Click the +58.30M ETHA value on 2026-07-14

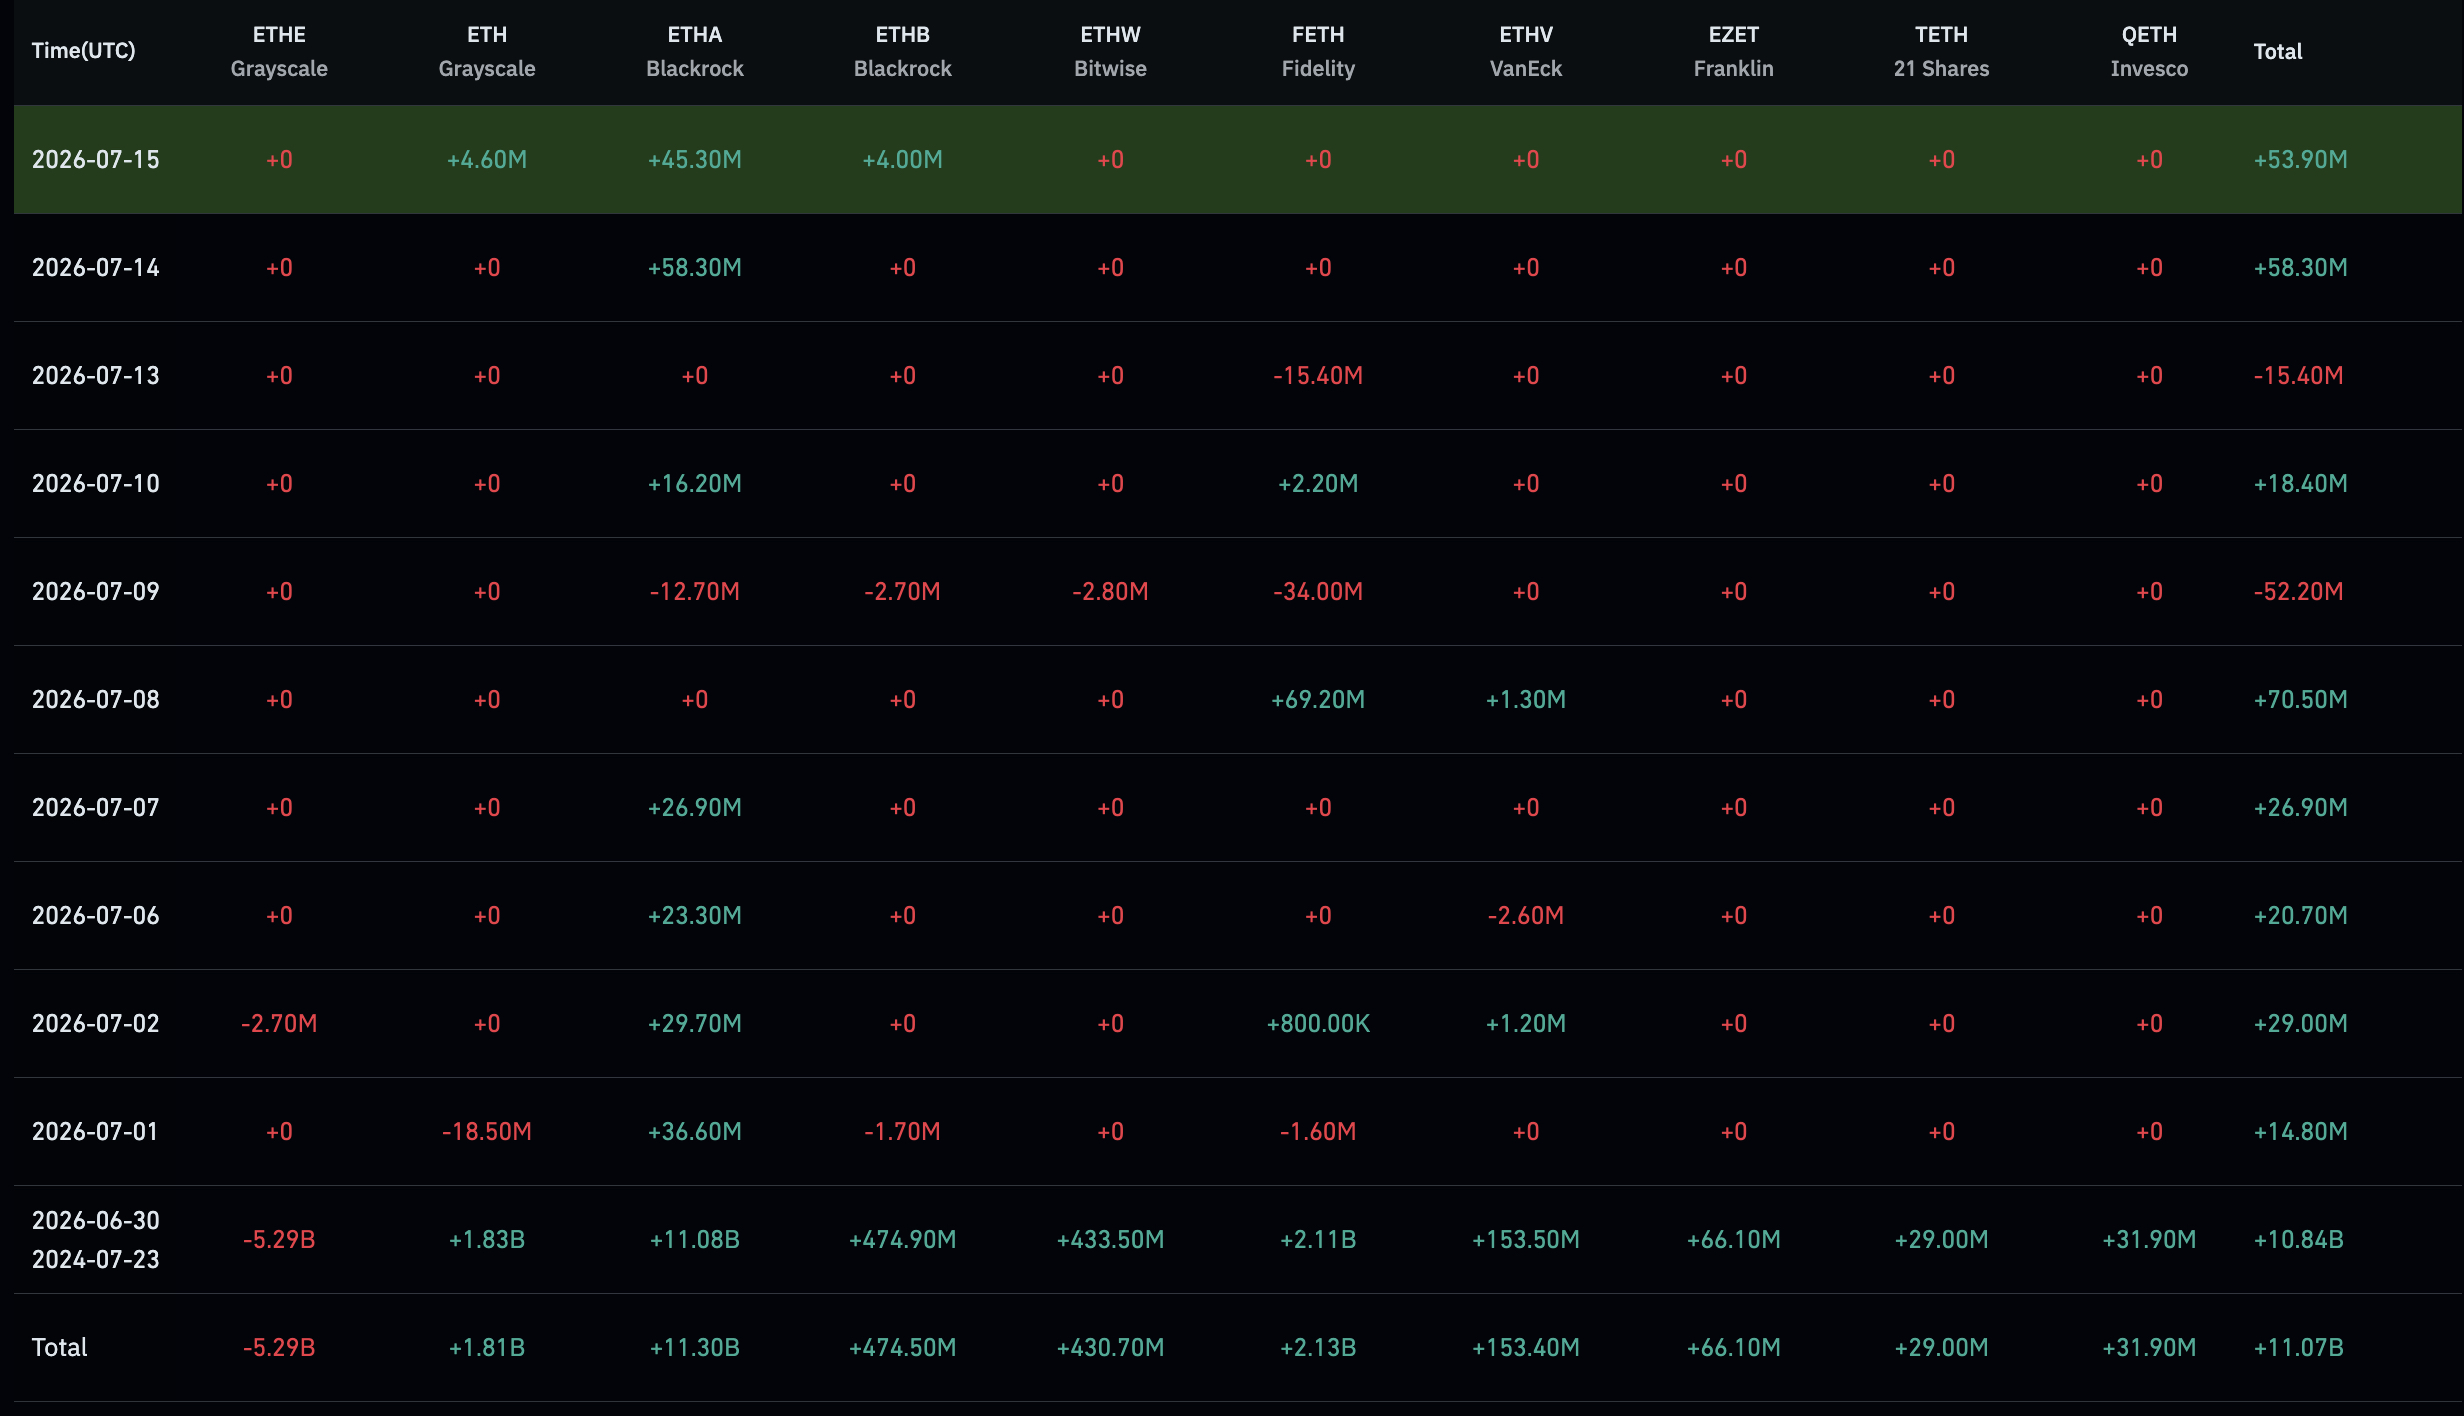(695, 268)
